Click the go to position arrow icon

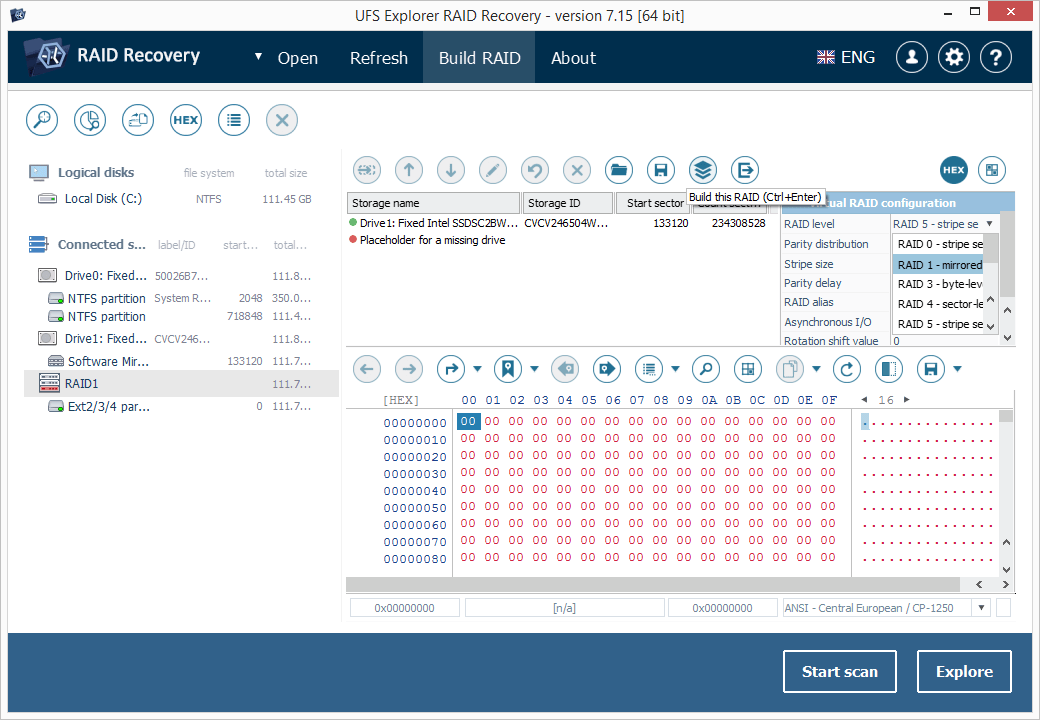click(x=451, y=369)
